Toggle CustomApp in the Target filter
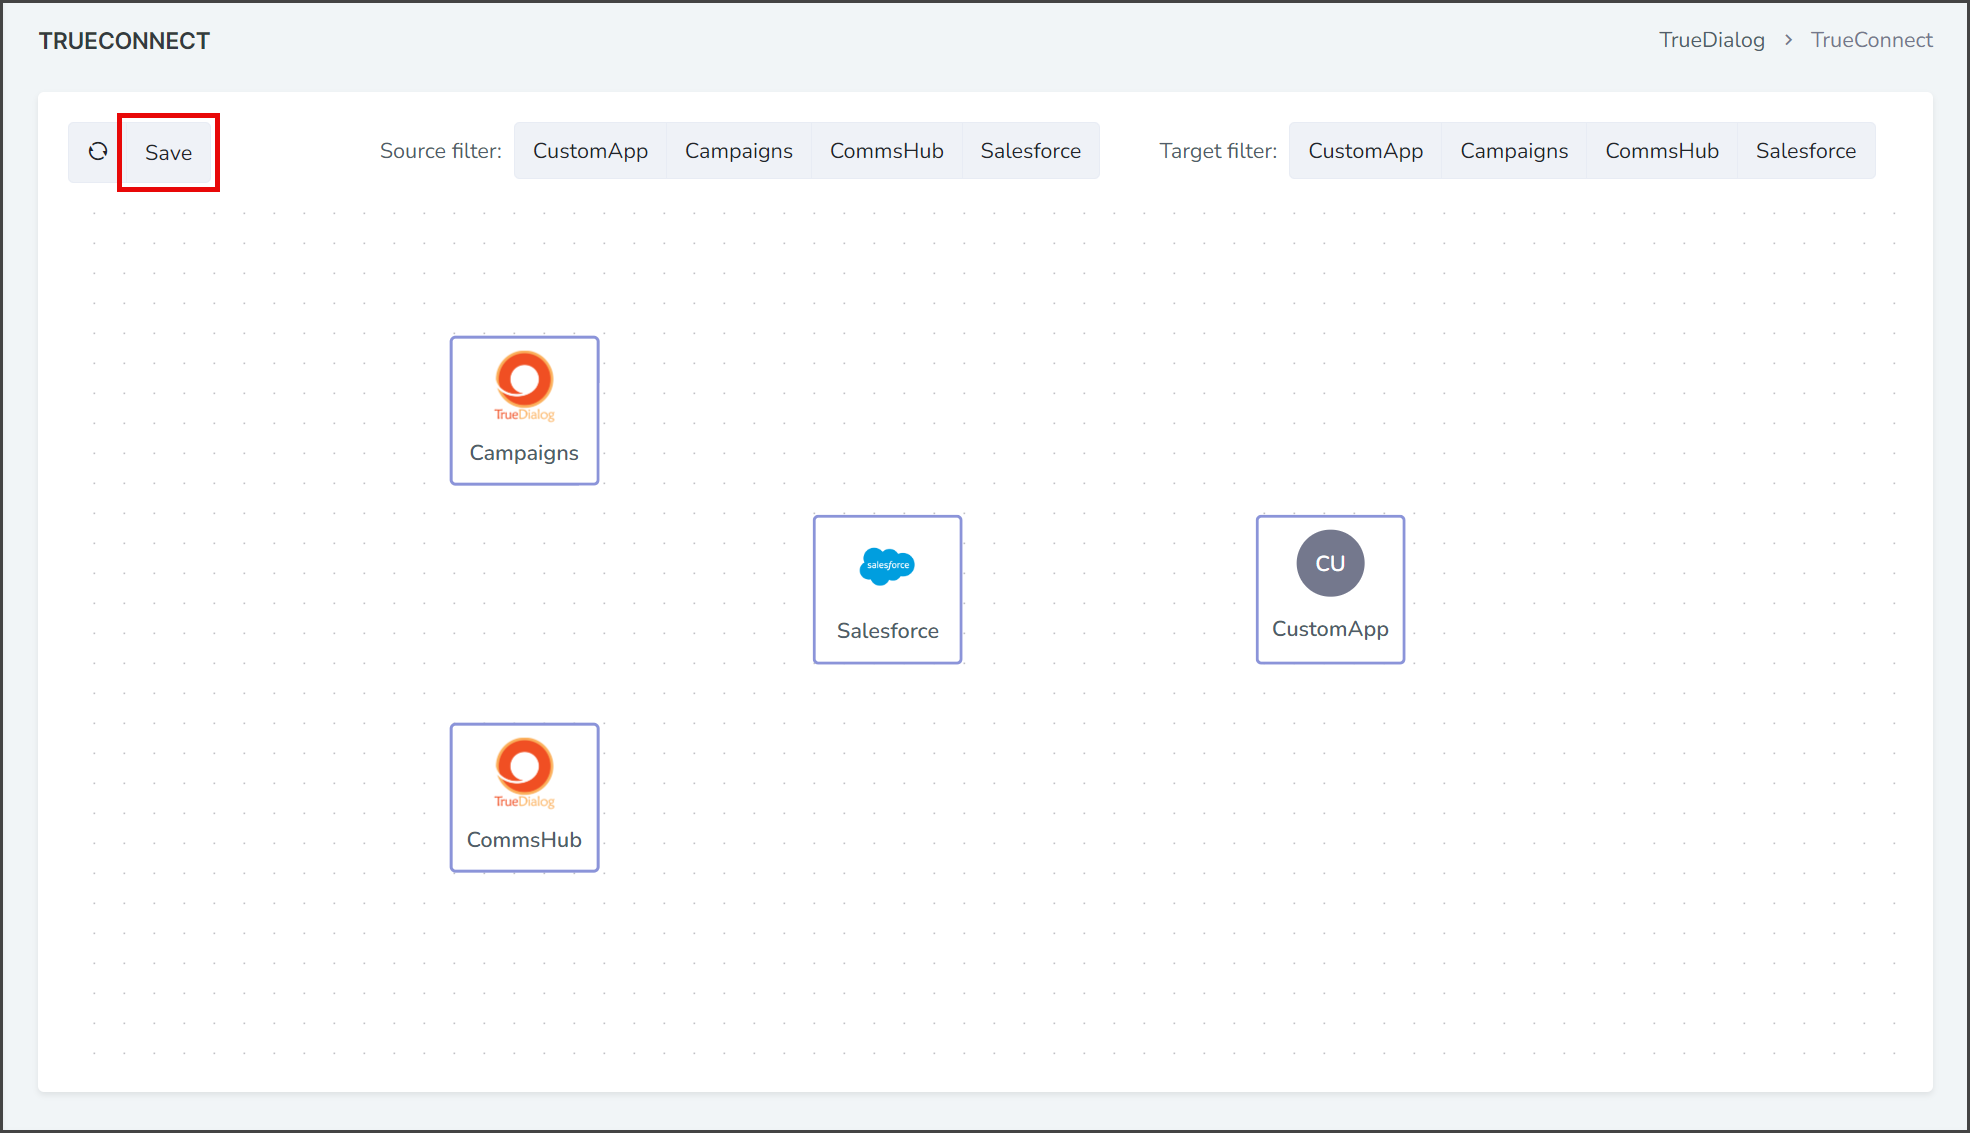This screenshot has width=1970, height=1133. [1365, 151]
